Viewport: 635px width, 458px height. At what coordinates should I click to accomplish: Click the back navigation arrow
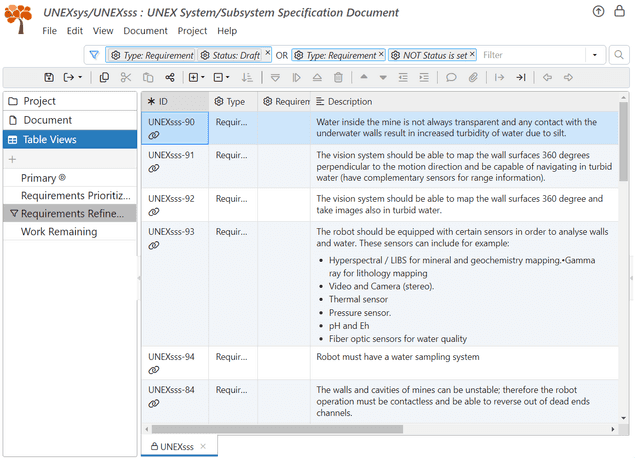pos(547,77)
